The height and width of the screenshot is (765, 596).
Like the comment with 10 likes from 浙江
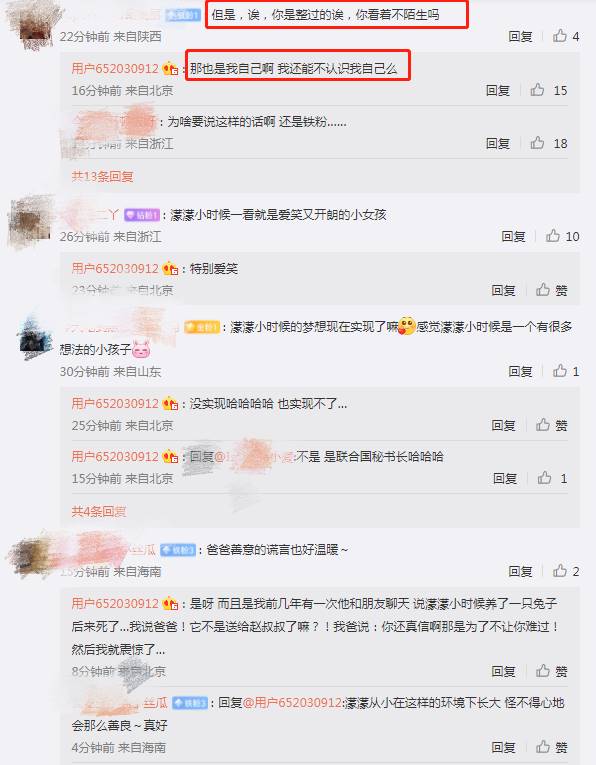562,236
